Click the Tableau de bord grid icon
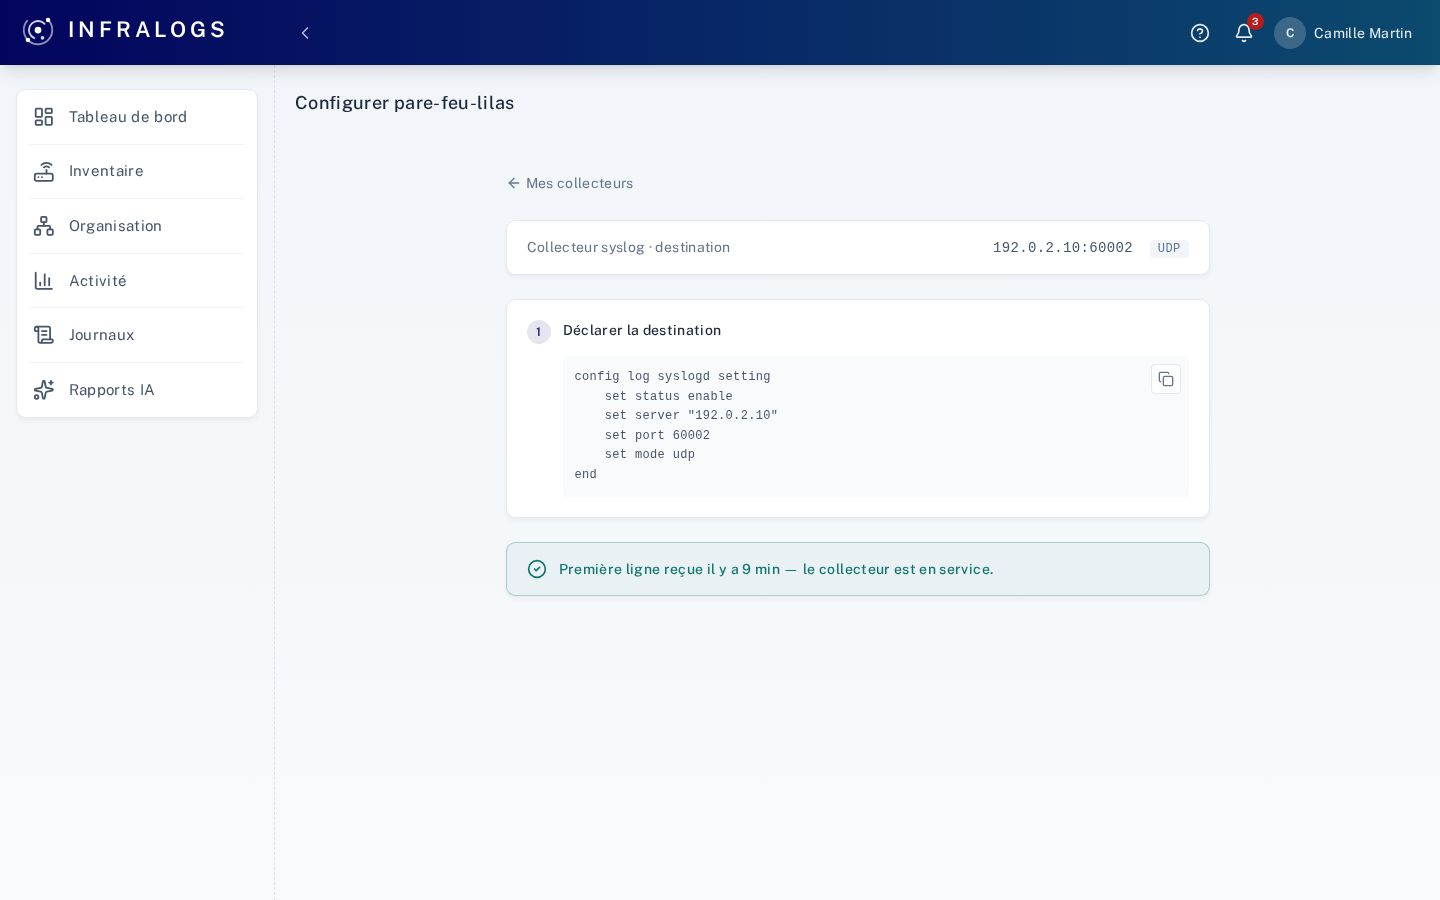1440x900 pixels. pos(44,117)
